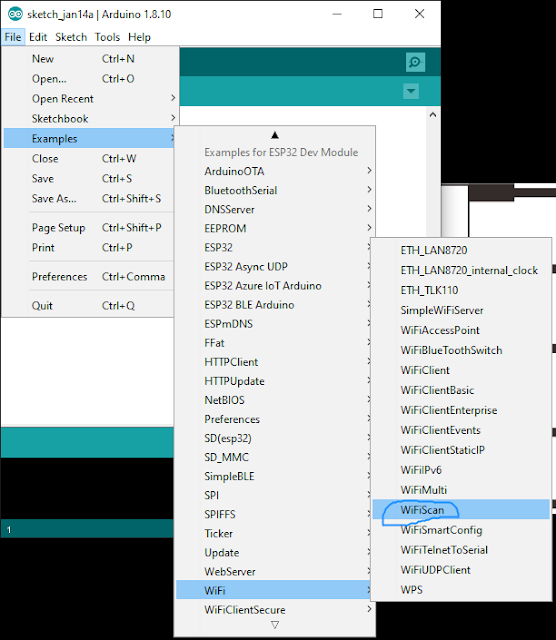Open HTTPUpdate examples
The image size is (556, 640).
pos(274,381)
